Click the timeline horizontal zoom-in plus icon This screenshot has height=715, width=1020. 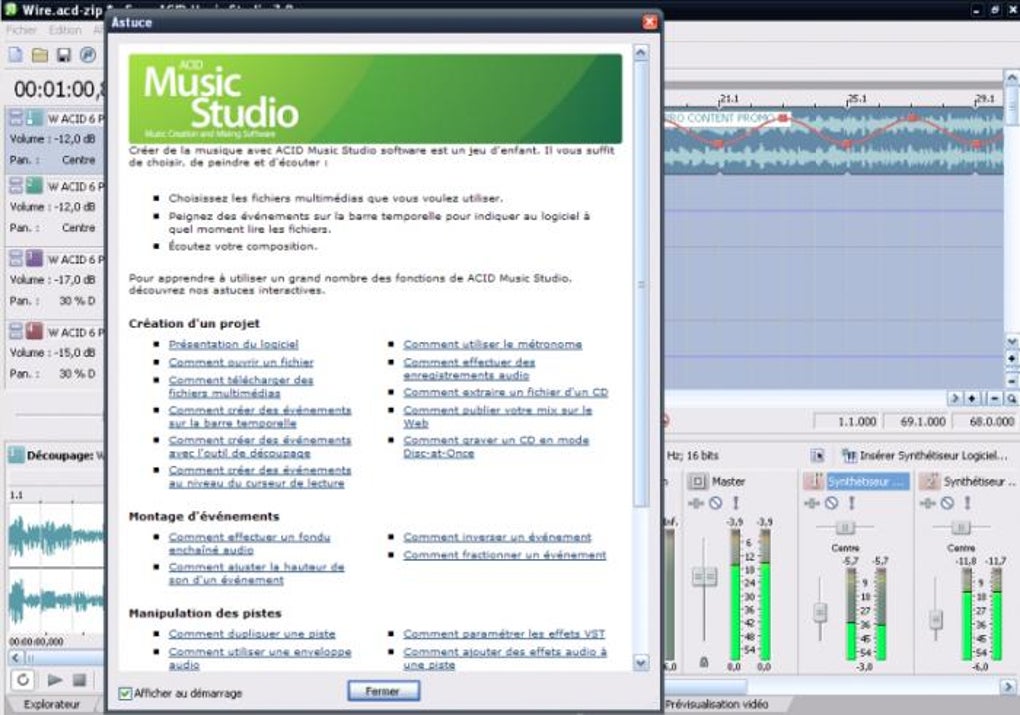[972, 399]
